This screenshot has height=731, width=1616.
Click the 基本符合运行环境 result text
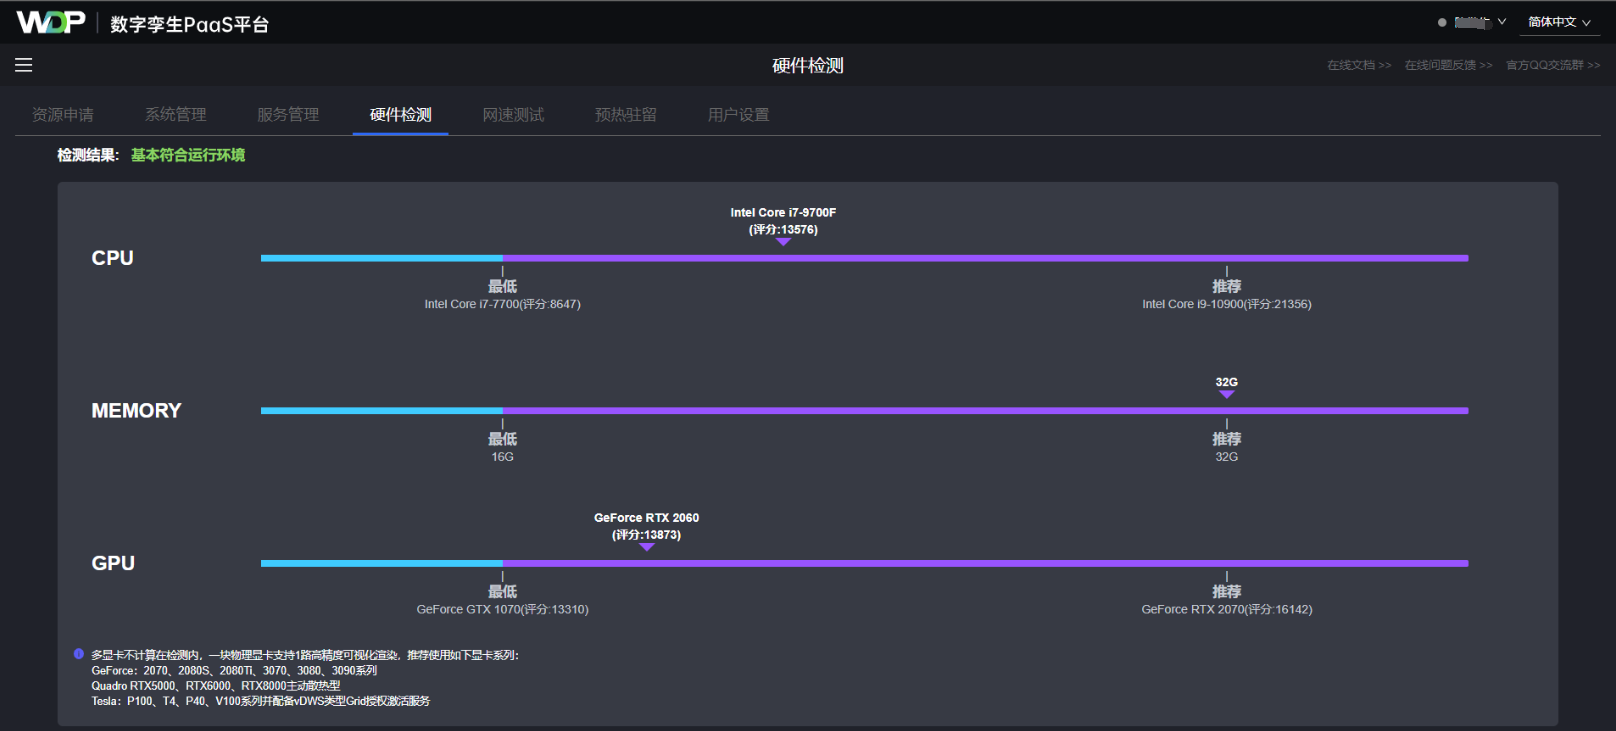(x=188, y=155)
